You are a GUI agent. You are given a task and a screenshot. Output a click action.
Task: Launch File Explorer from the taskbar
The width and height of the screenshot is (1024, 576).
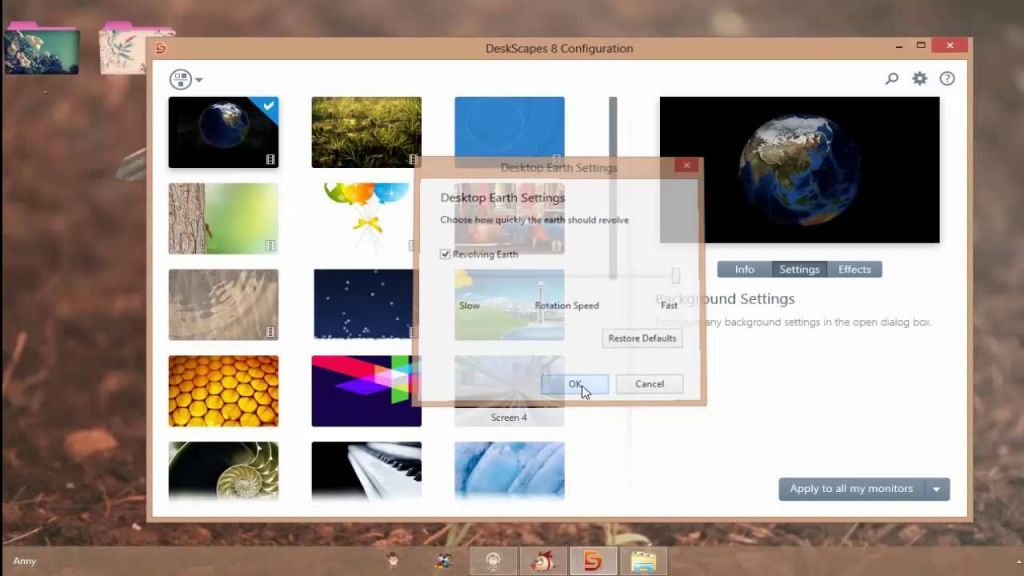[645, 562]
